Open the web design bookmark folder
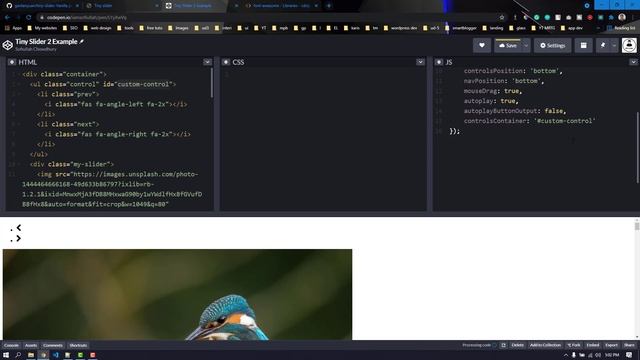This screenshot has width=640, height=360. (97, 28)
